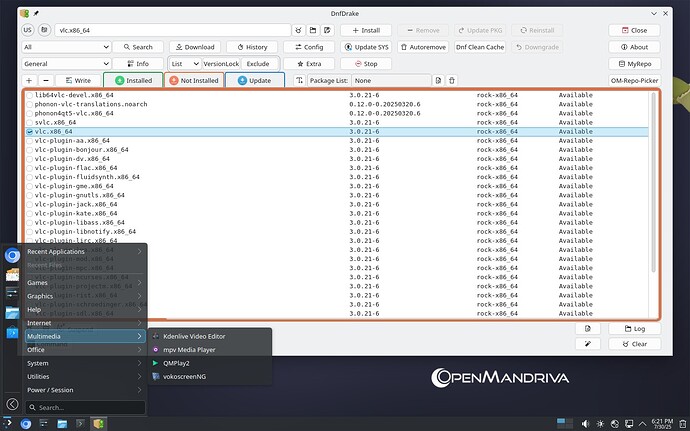Open the List dropdown beside VersionLock
Viewport: 690px width, 431px height.
point(185,64)
